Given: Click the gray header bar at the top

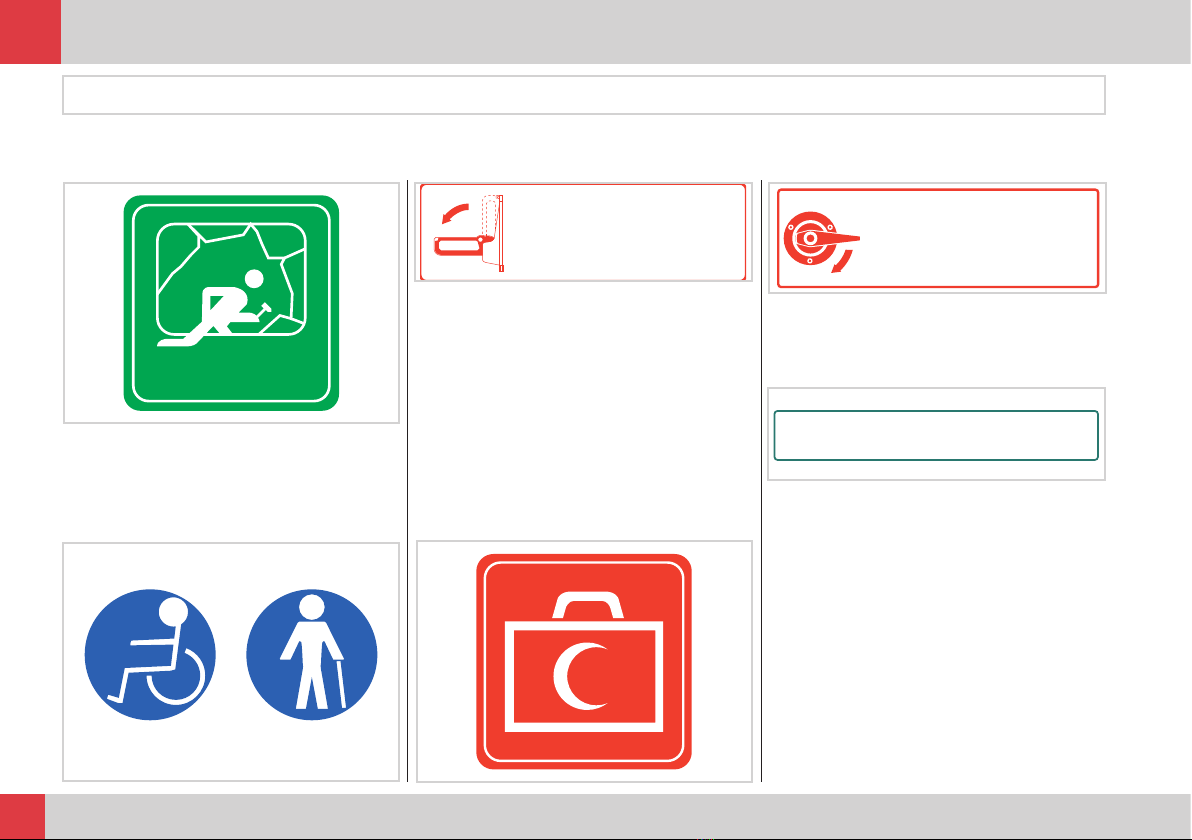Looking at the screenshot, I should pyautogui.click(x=626, y=32).
